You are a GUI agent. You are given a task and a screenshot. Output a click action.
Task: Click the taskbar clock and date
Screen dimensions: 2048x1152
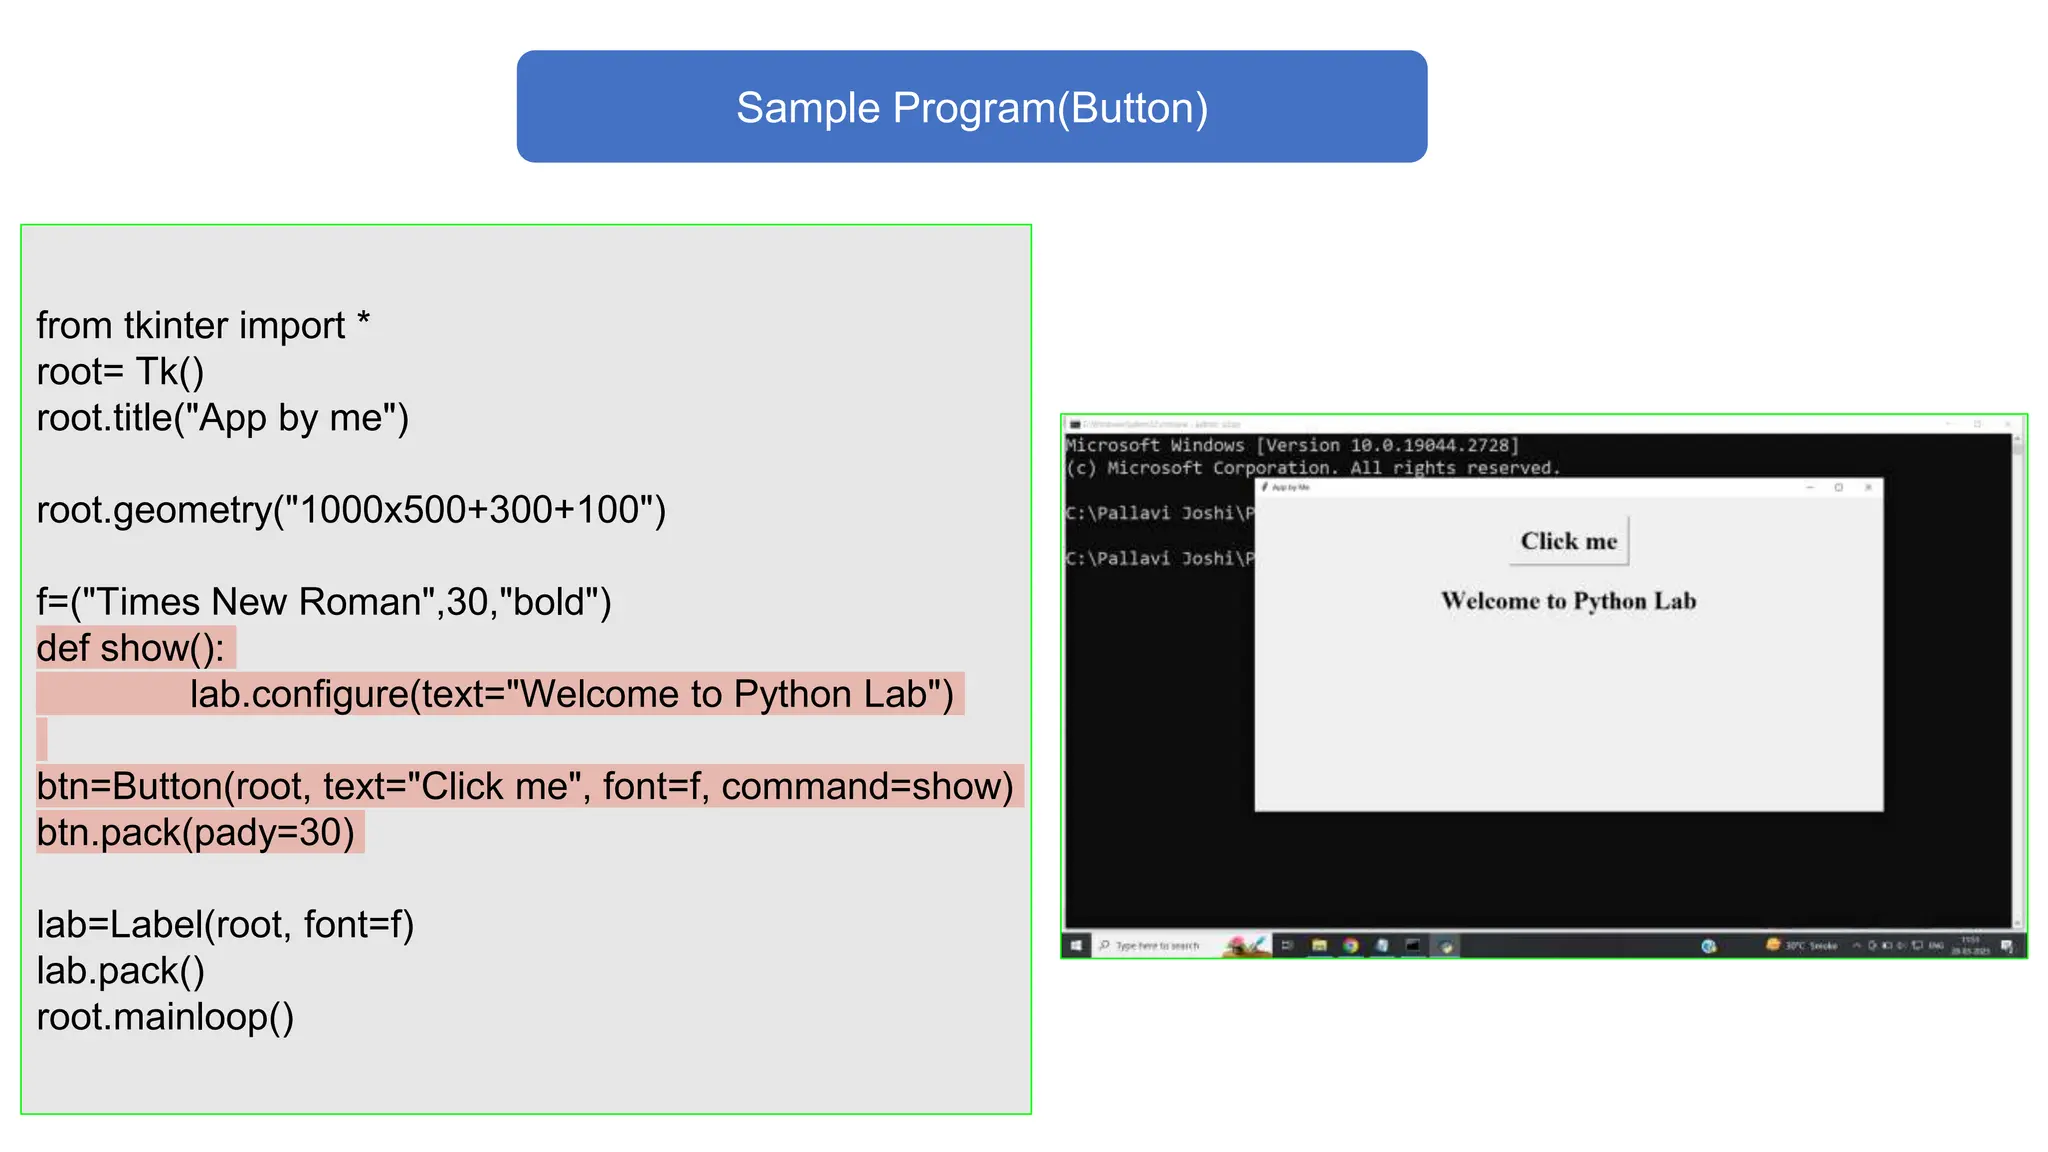pyautogui.click(x=1969, y=945)
